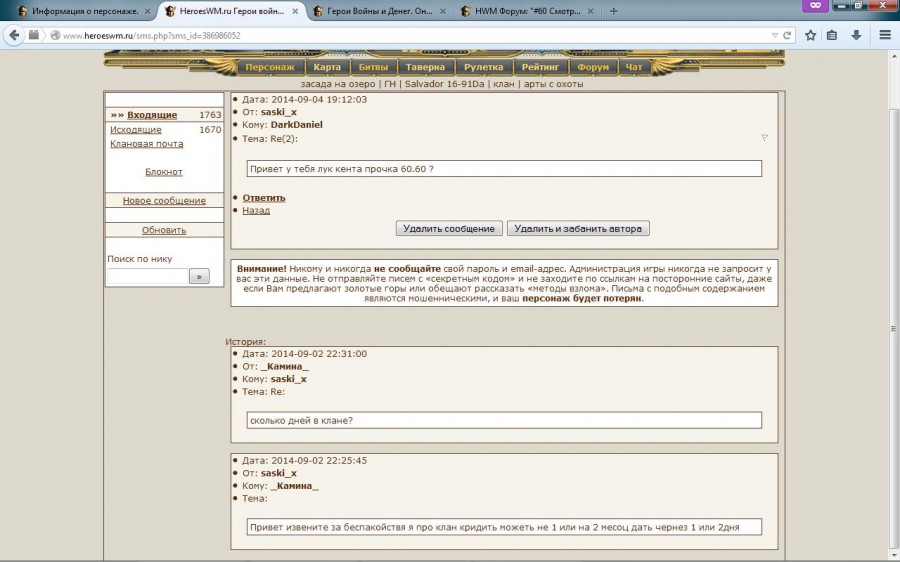Click the browser back arrow button
The height and width of the screenshot is (562, 900).
click(x=14, y=35)
